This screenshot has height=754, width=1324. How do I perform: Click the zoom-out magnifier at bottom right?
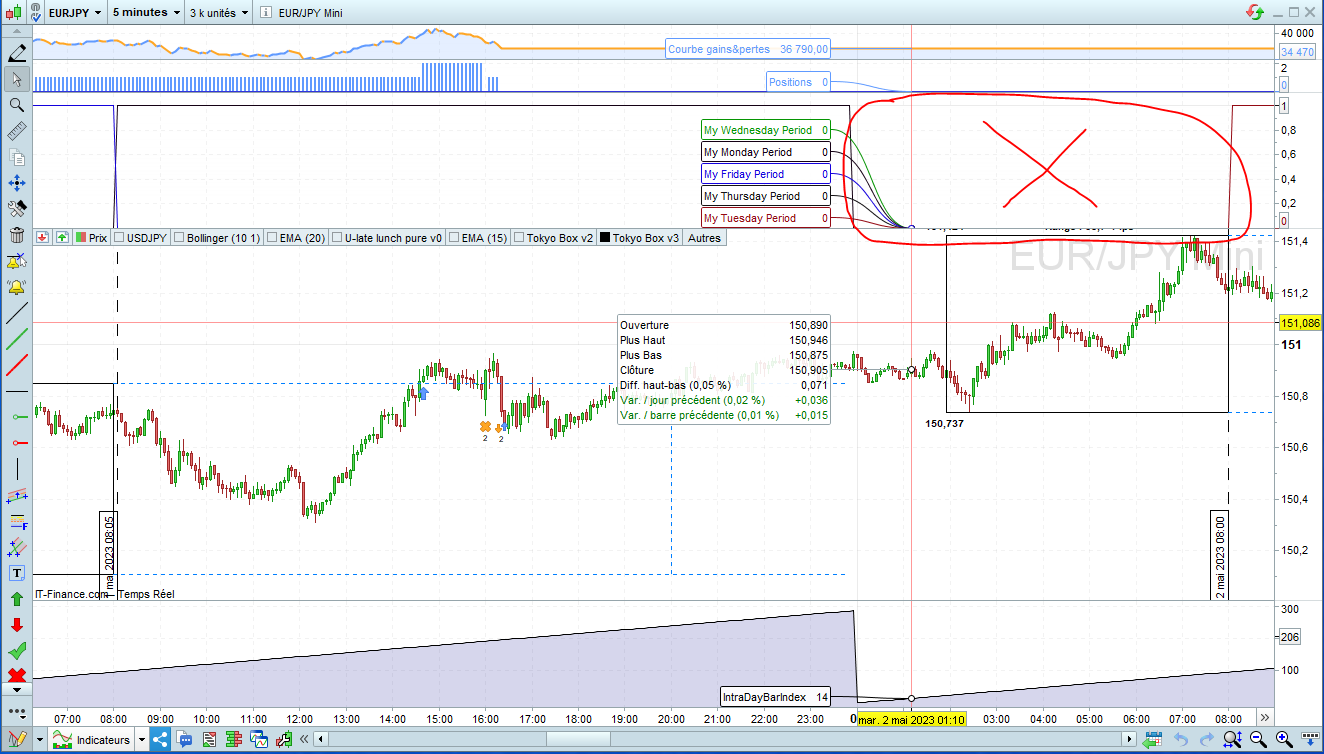1258,740
